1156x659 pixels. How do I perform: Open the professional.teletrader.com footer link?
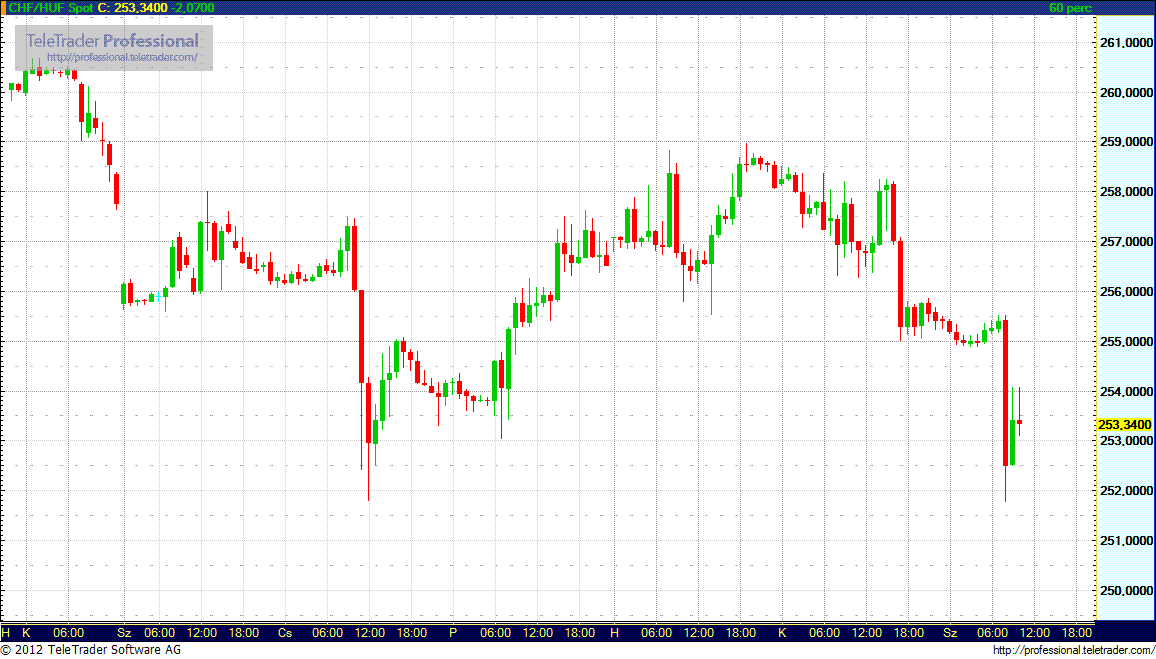(1073, 650)
